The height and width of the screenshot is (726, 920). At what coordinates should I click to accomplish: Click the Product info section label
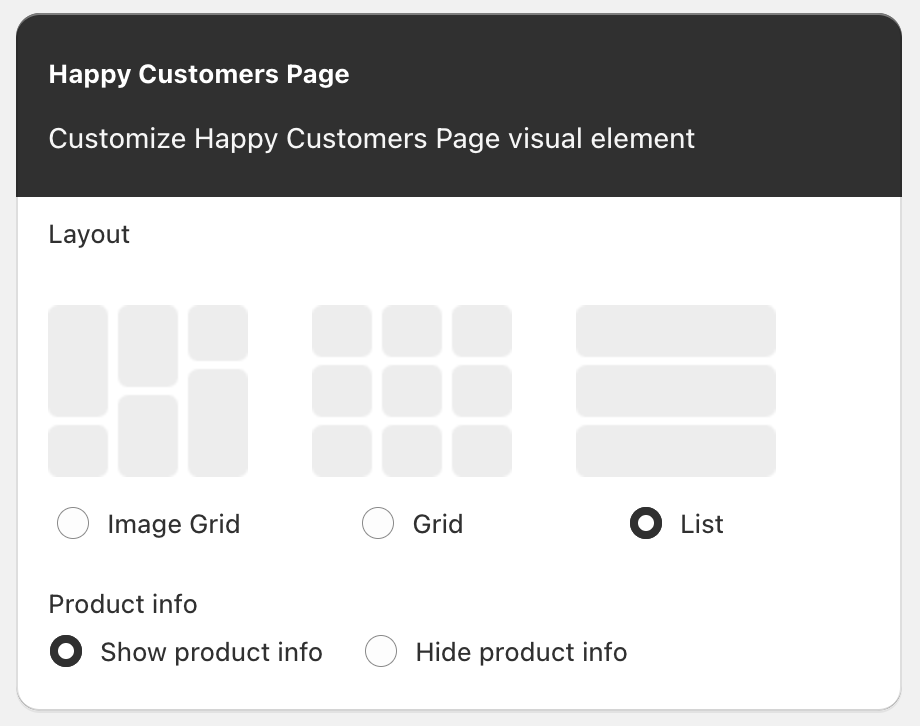point(123,605)
